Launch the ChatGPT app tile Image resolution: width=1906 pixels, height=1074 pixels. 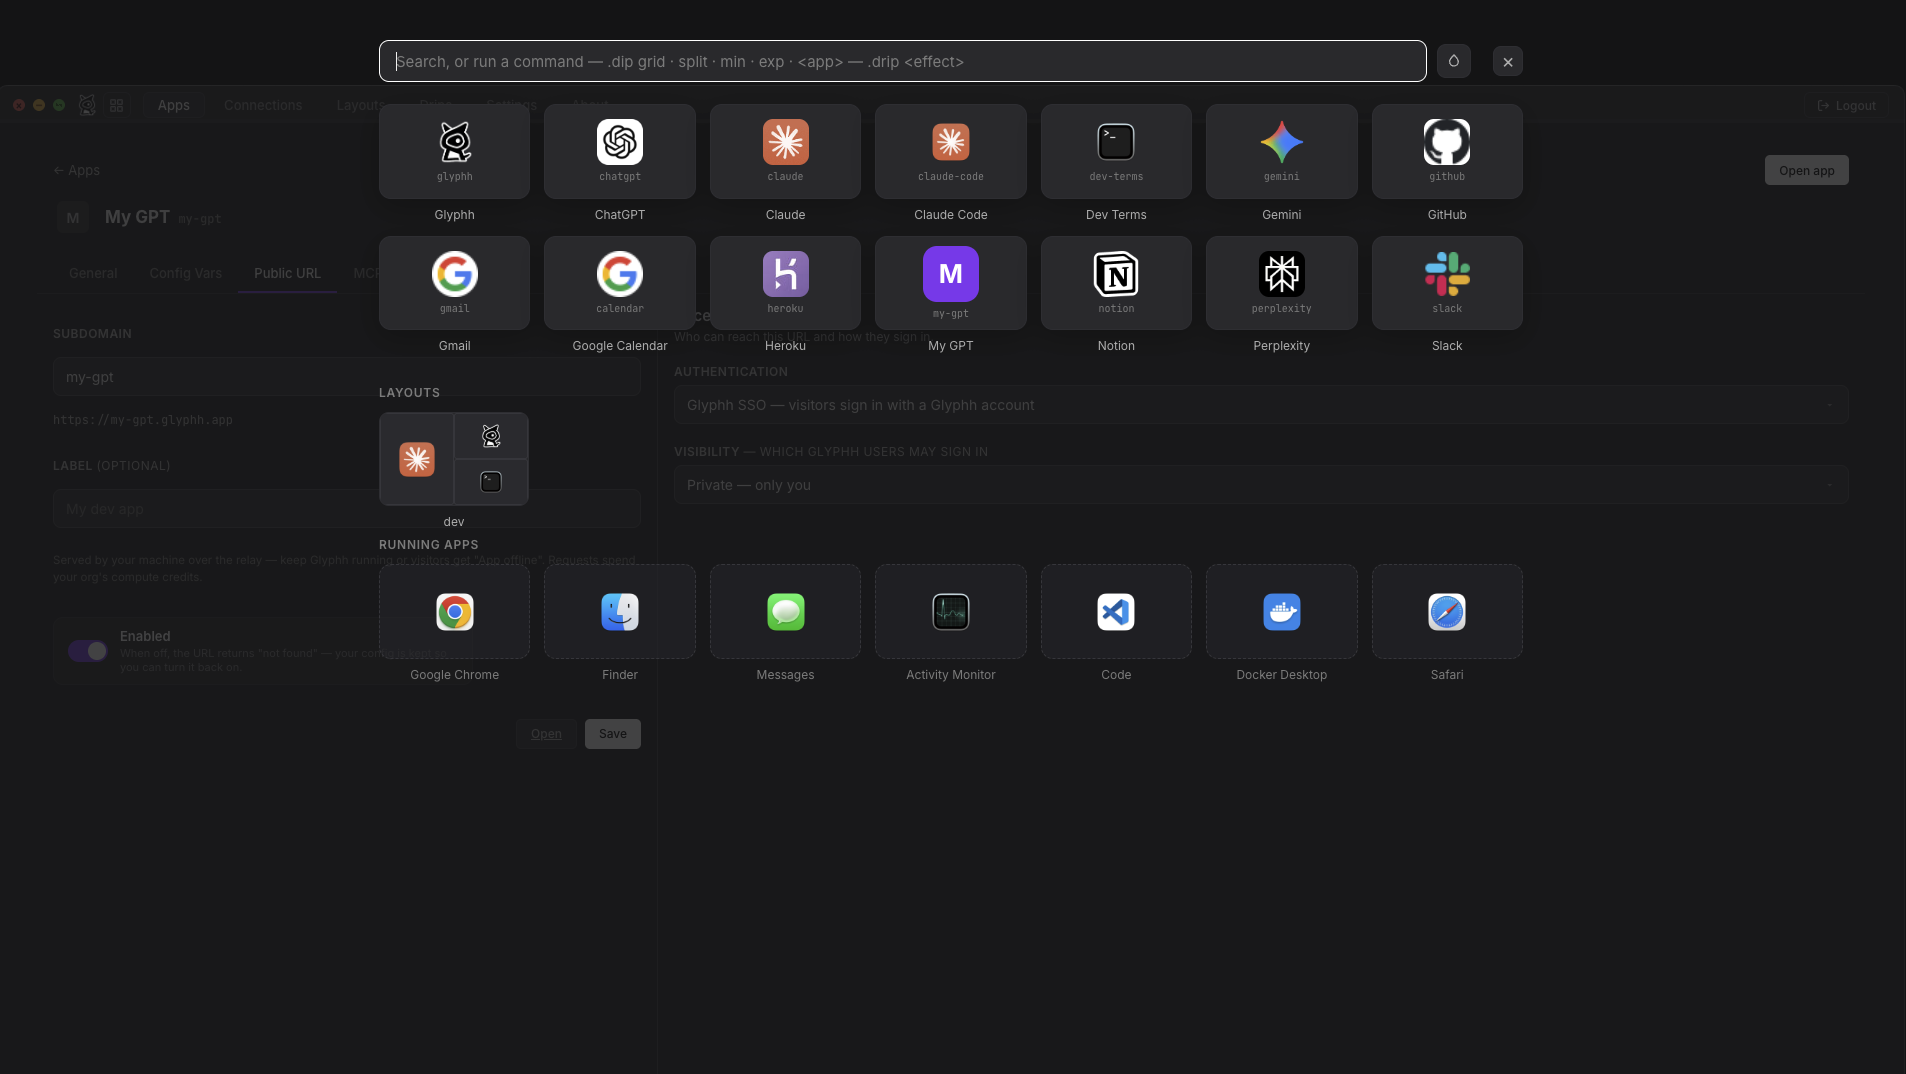(x=620, y=151)
